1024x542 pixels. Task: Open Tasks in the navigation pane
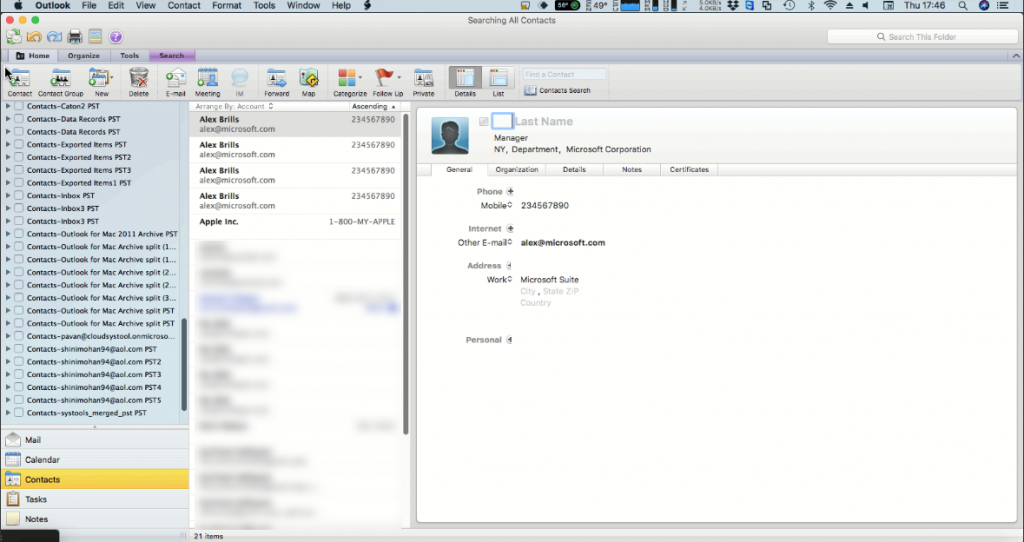(x=95, y=499)
